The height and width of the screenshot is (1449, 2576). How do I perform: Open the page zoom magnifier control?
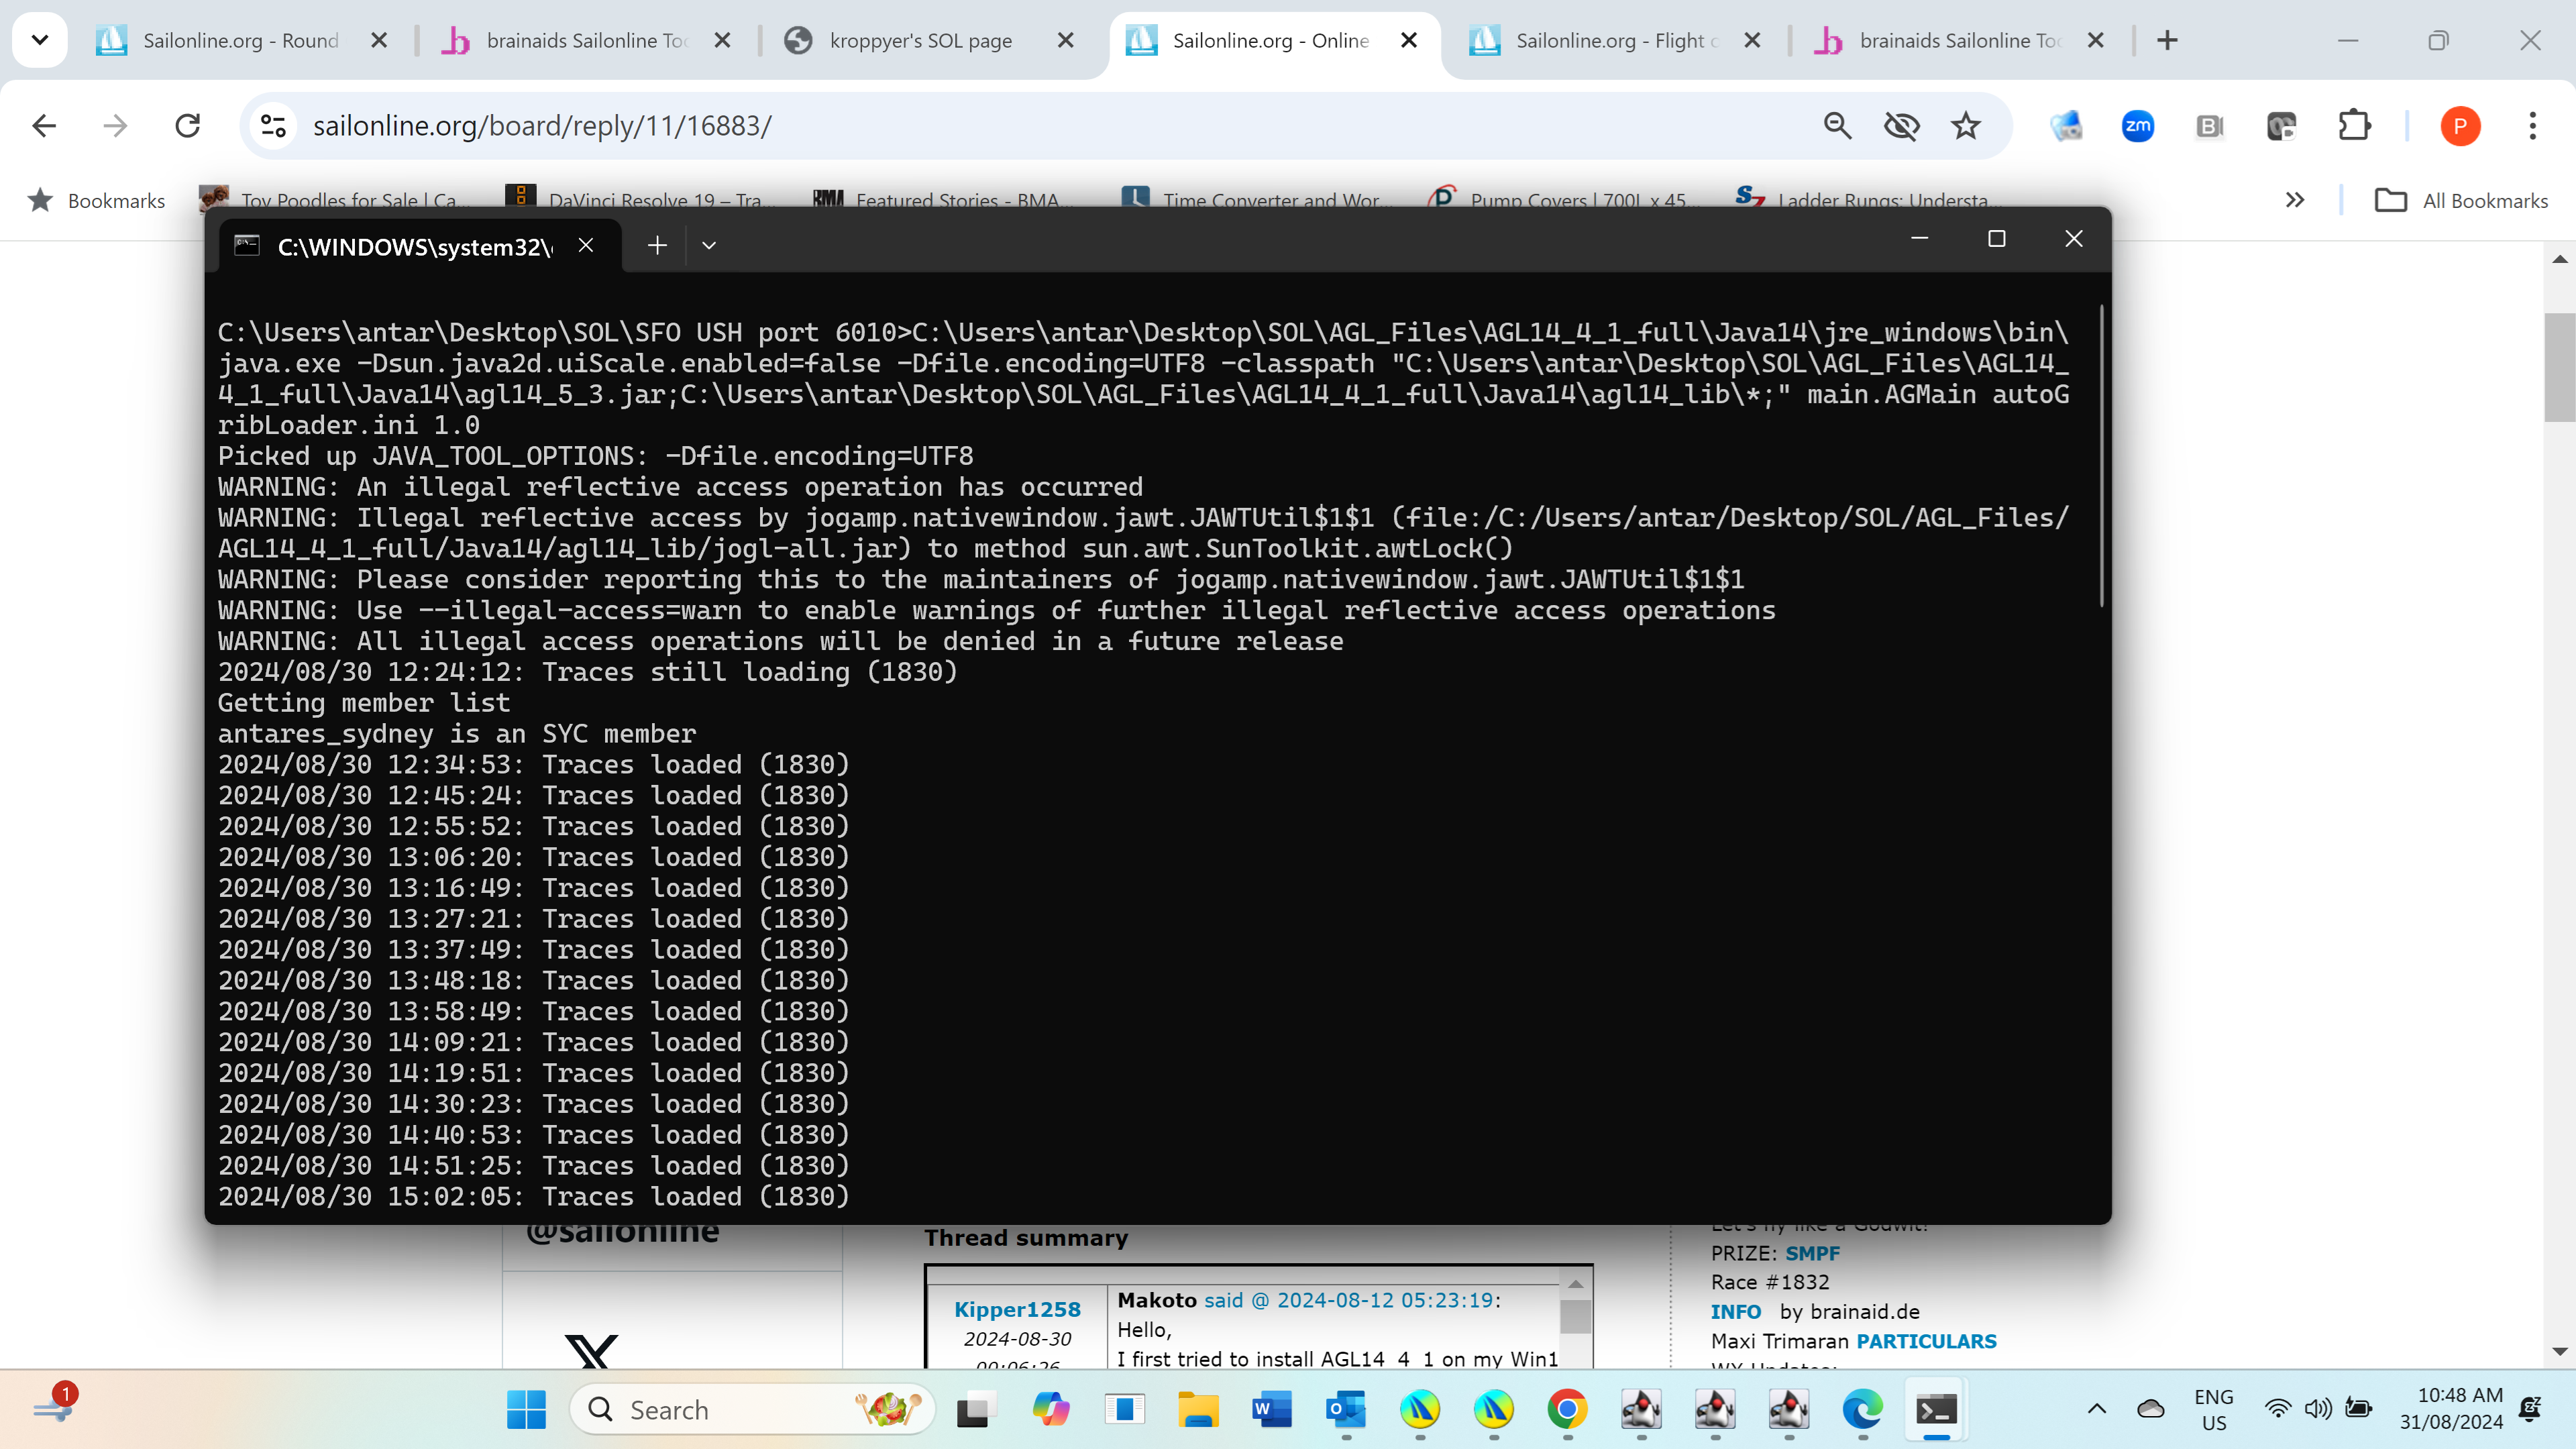click(x=1838, y=126)
